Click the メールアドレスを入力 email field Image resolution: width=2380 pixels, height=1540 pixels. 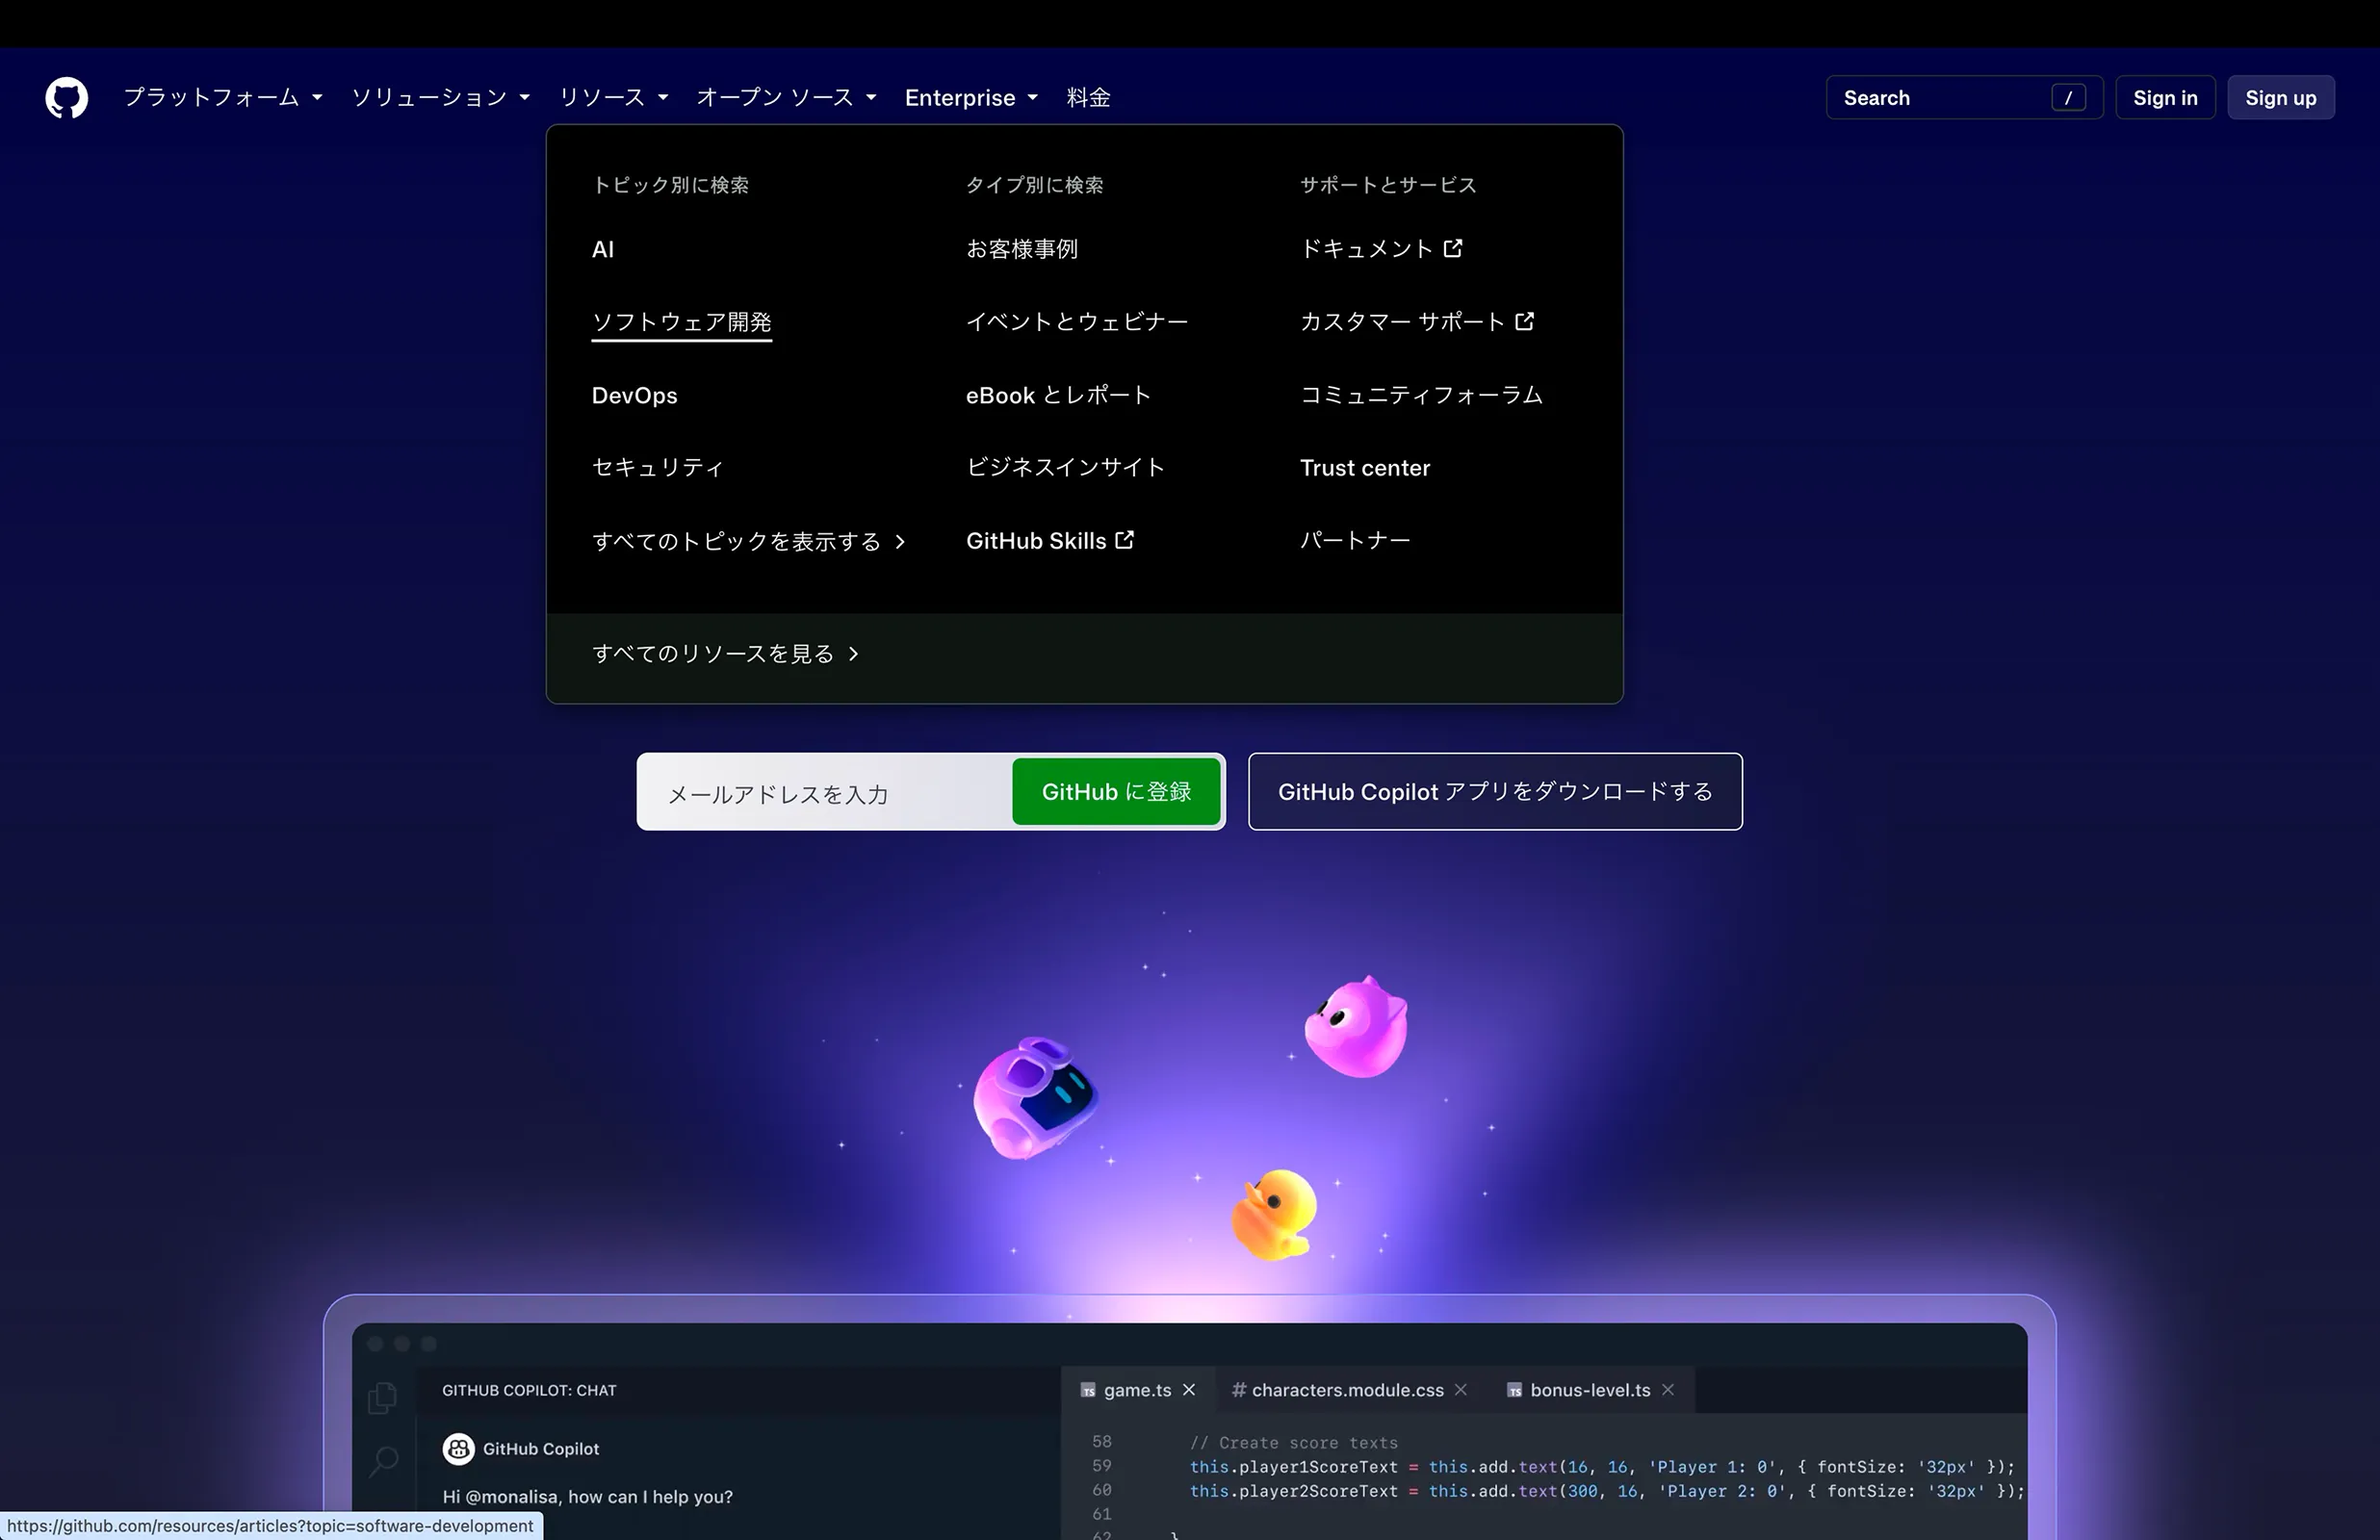825,792
